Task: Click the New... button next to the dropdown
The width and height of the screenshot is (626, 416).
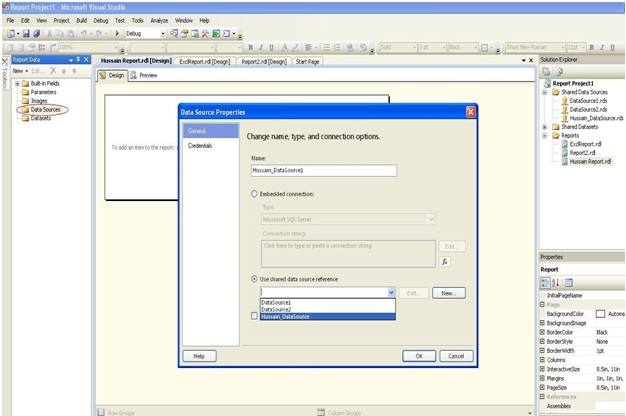Action: 449,293
